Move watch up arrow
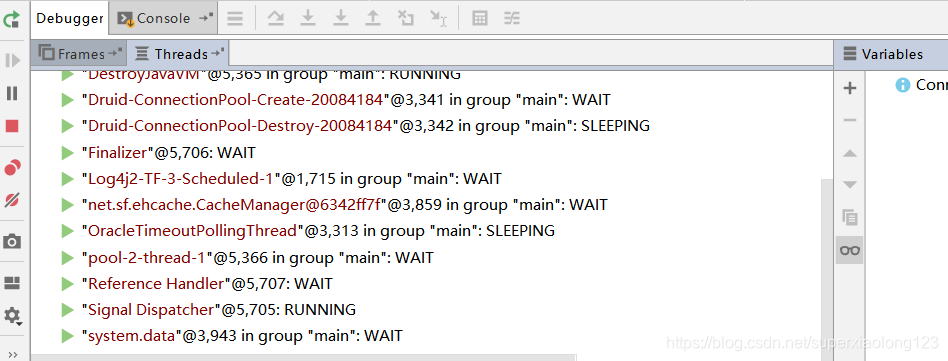The height and width of the screenshot is (361, 948). (x=850, y=154)
